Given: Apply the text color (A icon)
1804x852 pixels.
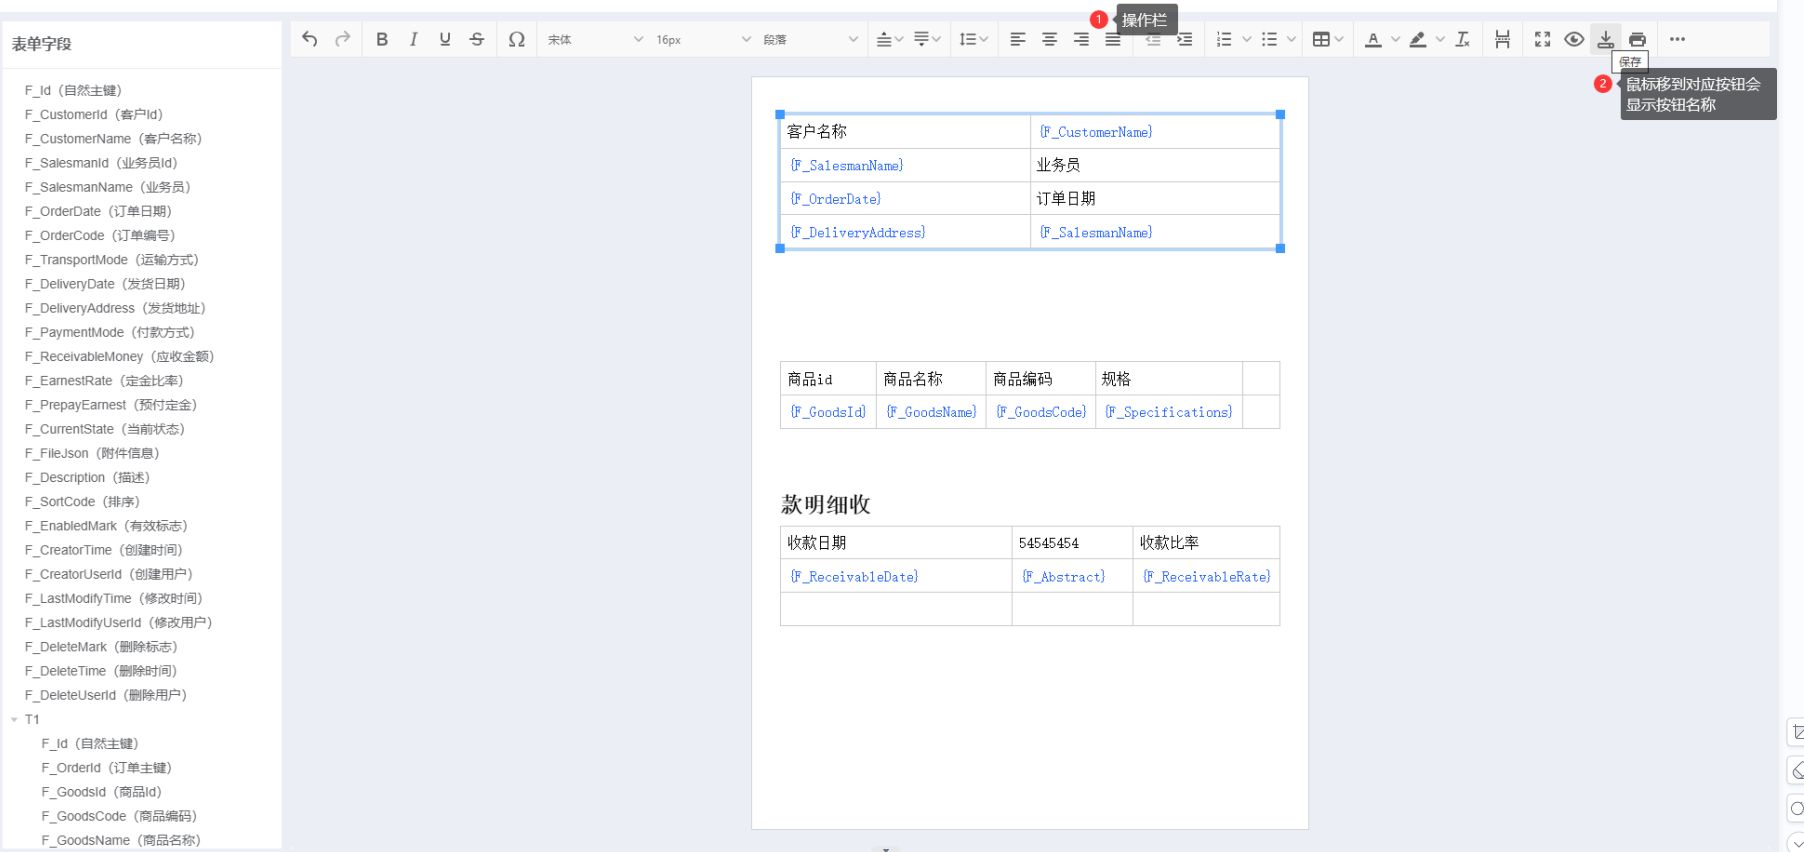Looking at the screenshot, I should tap(1374, 39).
